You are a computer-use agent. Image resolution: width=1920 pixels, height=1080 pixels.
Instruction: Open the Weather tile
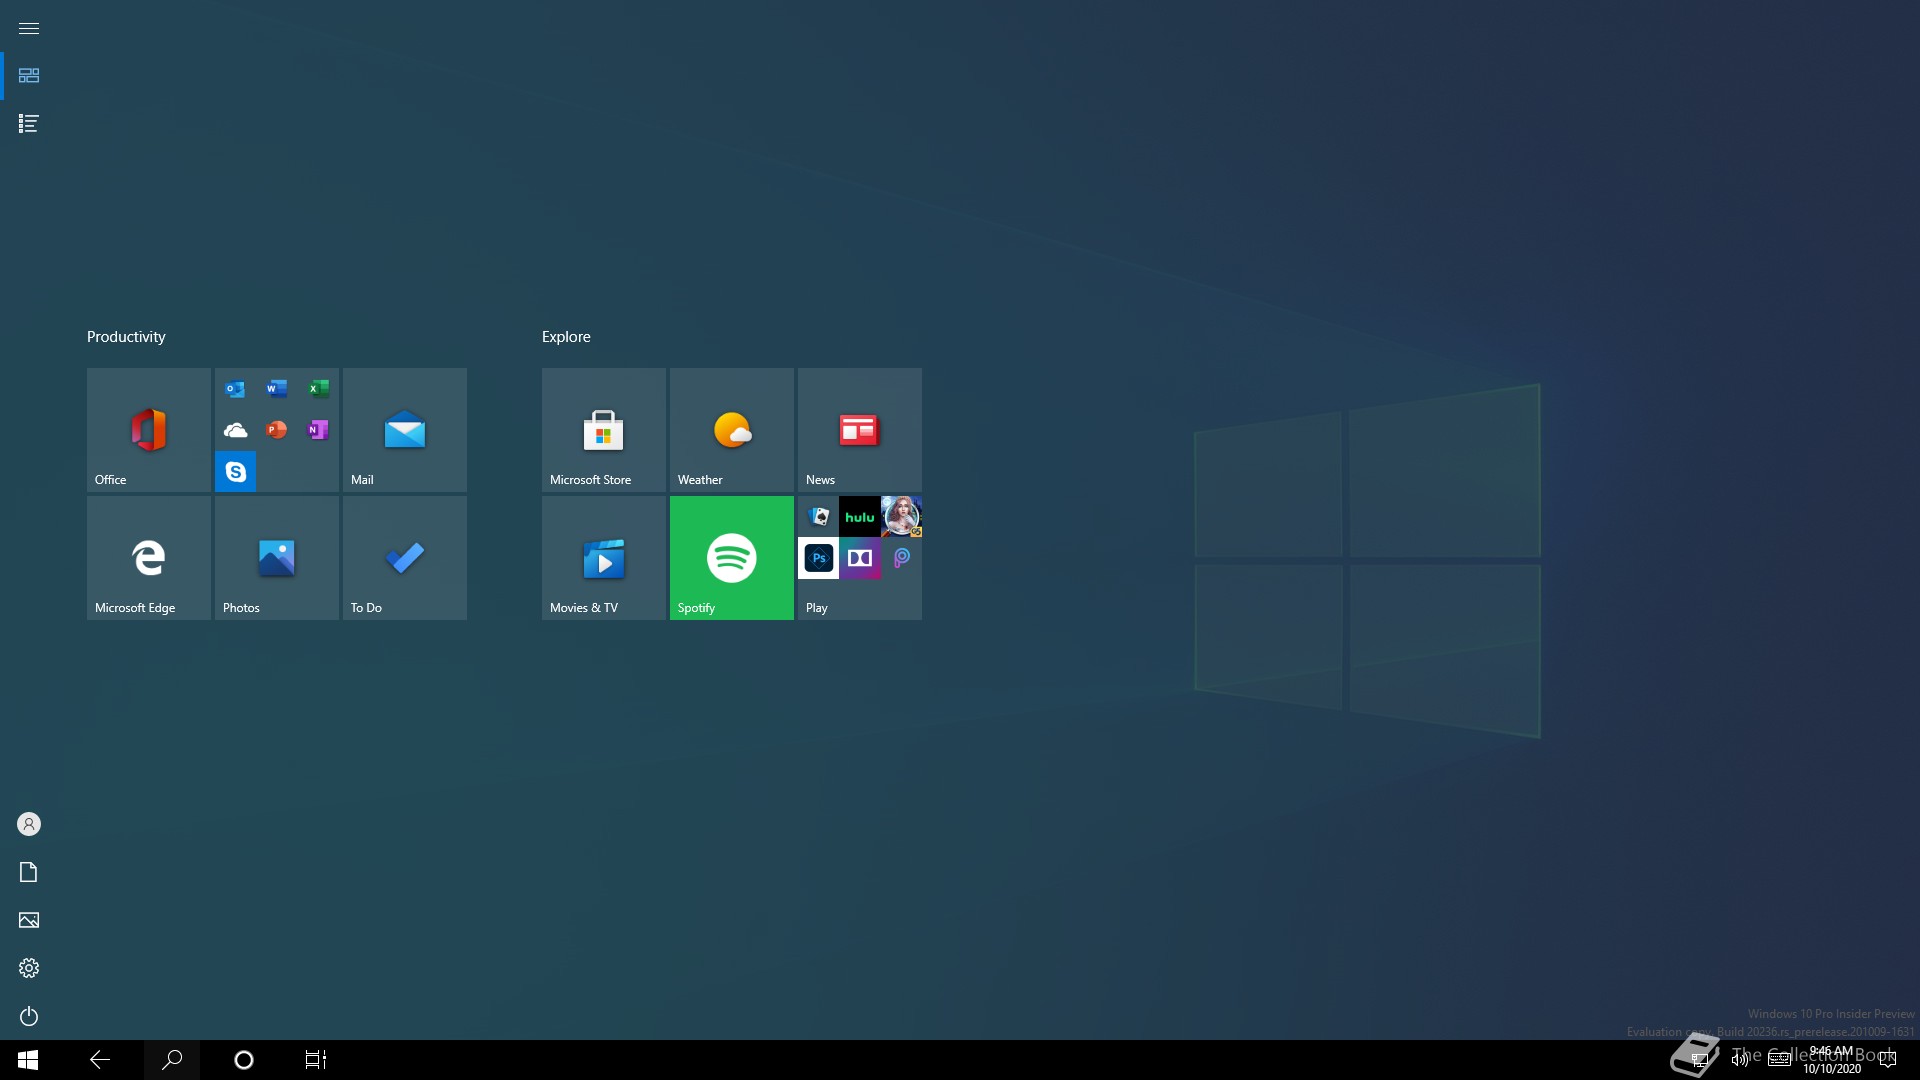(x=731, y=430)
